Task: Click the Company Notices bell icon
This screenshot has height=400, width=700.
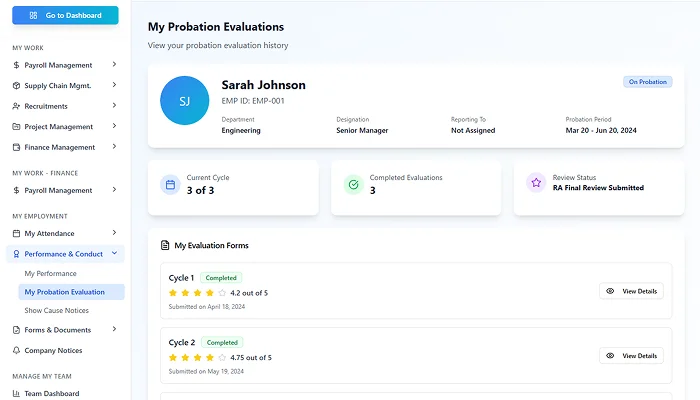Action: point(16,351)
